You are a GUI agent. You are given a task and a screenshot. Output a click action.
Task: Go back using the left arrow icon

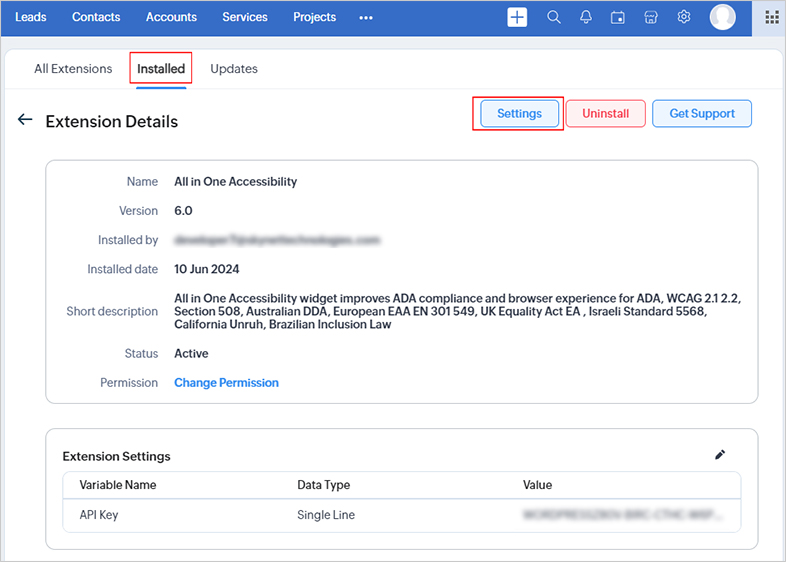click(25, 119)
